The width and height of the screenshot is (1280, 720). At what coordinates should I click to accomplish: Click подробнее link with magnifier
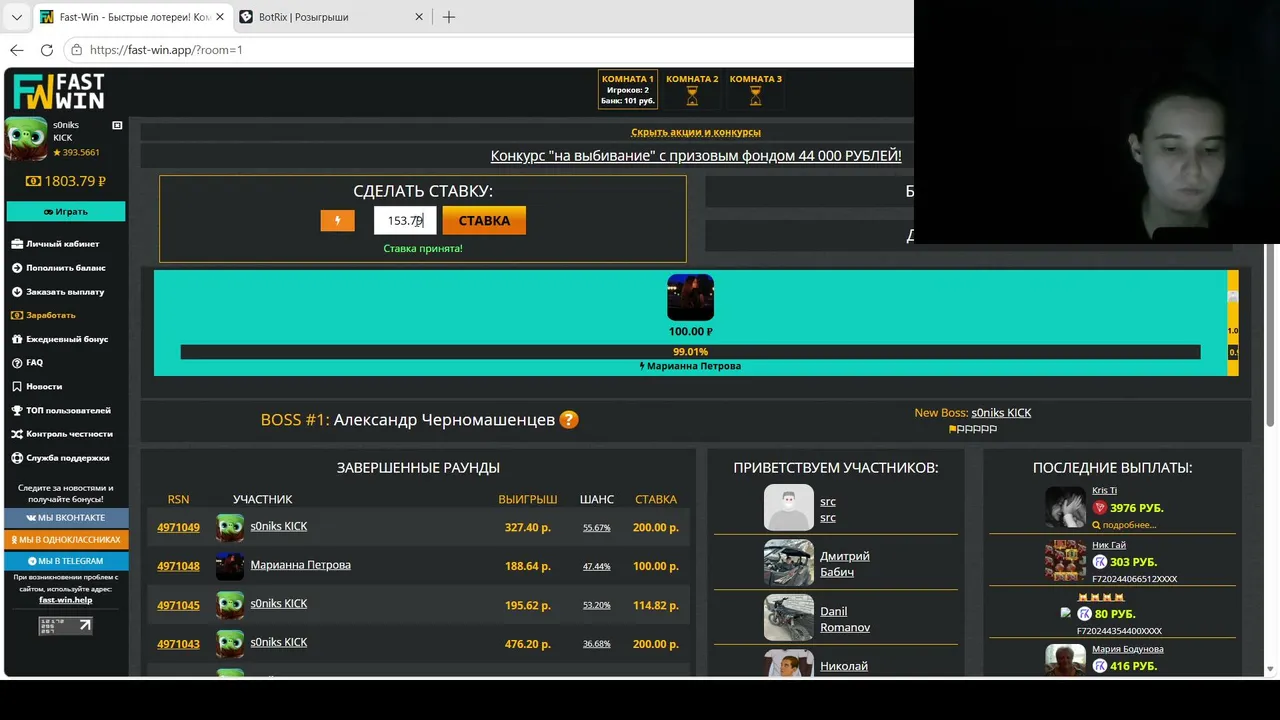click(x=1124, y=525)
